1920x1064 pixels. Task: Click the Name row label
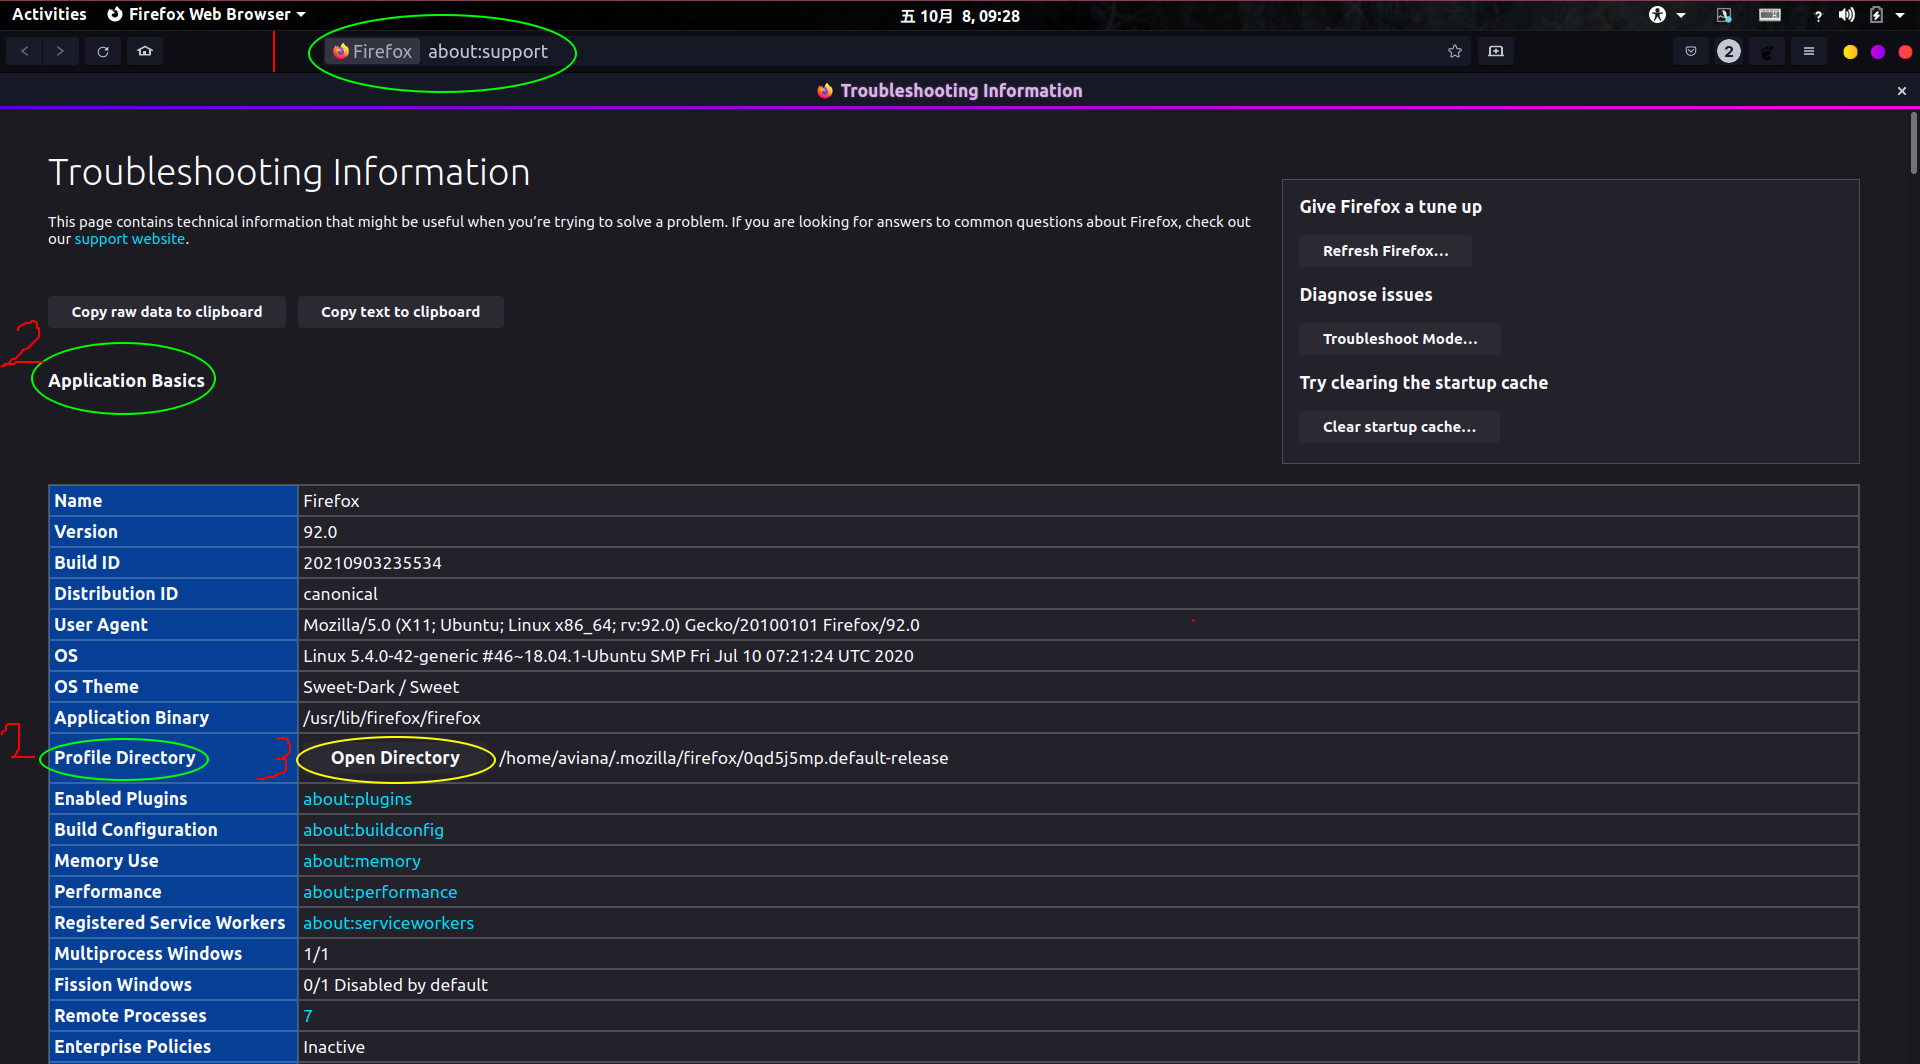[78, 501]
